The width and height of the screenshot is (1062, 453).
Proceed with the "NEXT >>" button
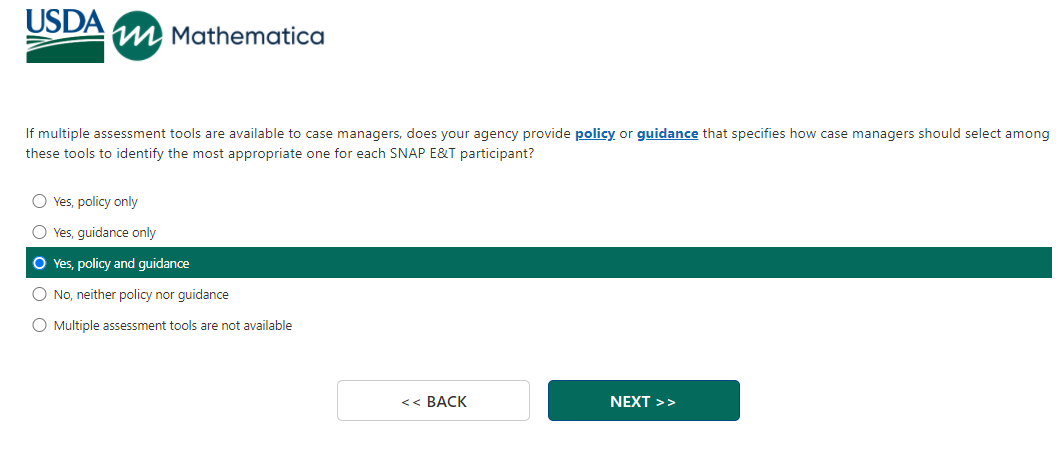click(643, 401)
